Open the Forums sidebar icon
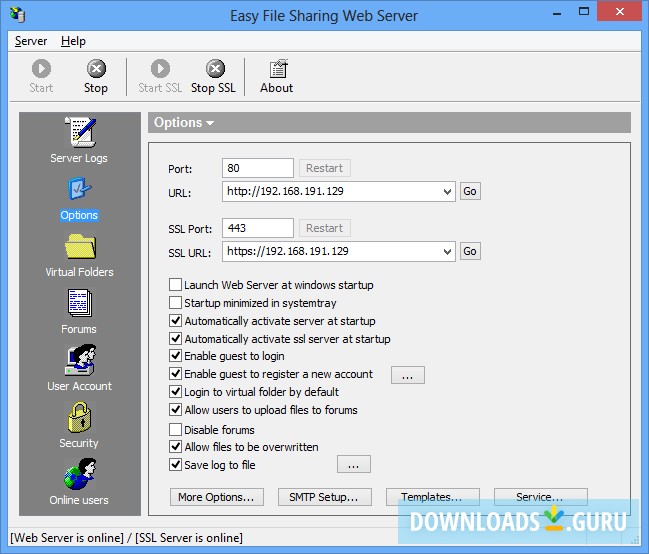Viewport: 649px width, 554px height. point(79,303)
